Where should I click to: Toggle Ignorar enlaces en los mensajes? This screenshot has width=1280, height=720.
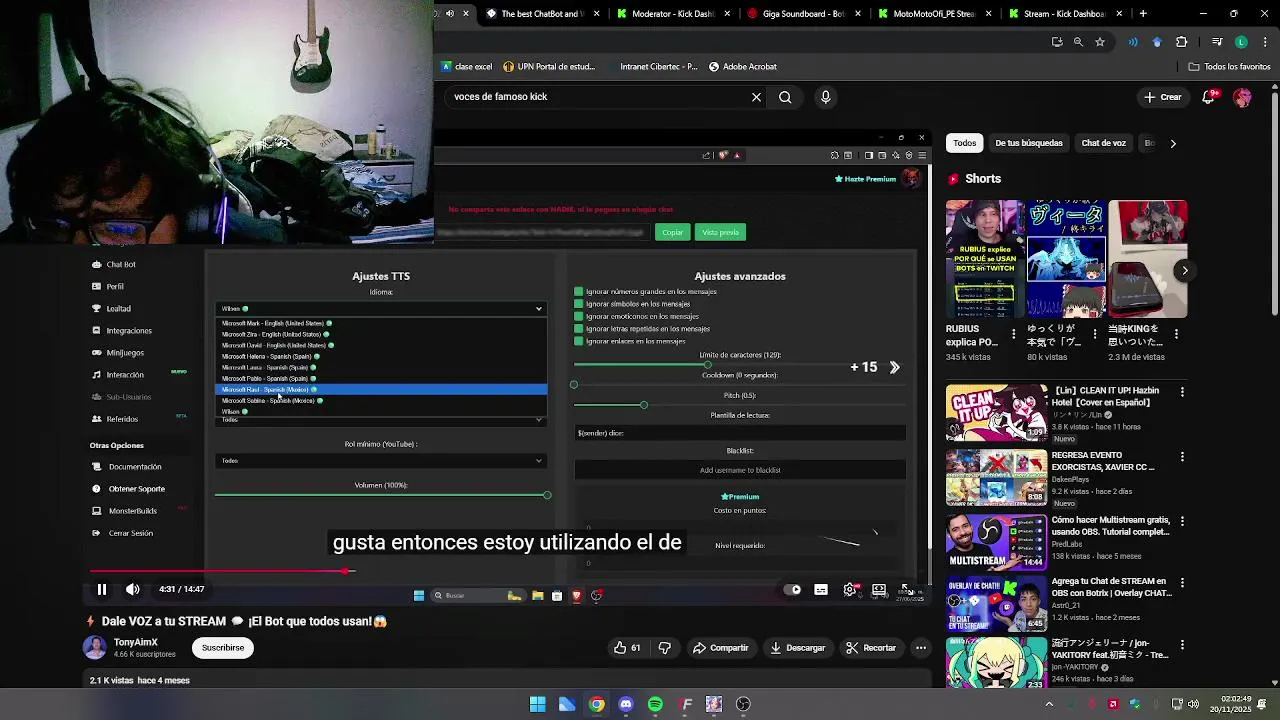[579, 341]
